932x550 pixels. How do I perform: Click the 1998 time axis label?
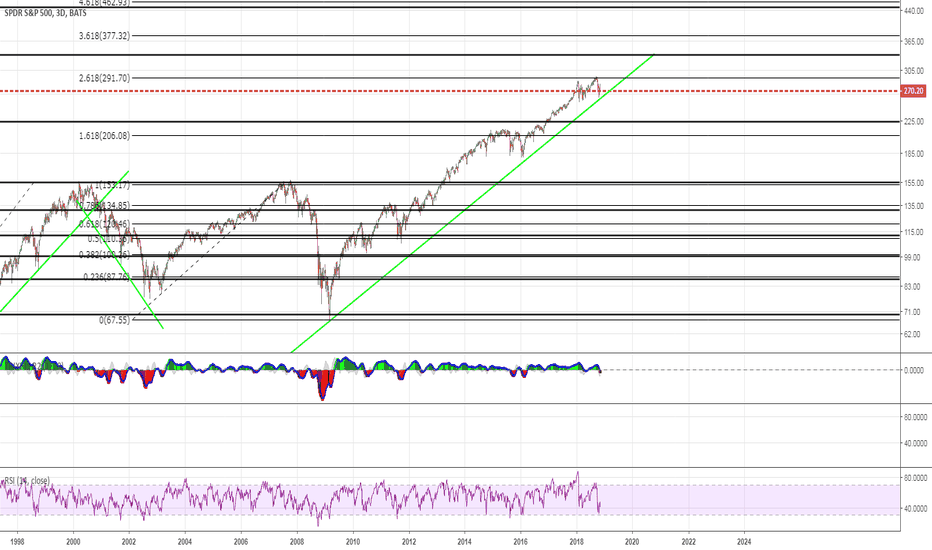pyautogui.click(x=17, y=542)
